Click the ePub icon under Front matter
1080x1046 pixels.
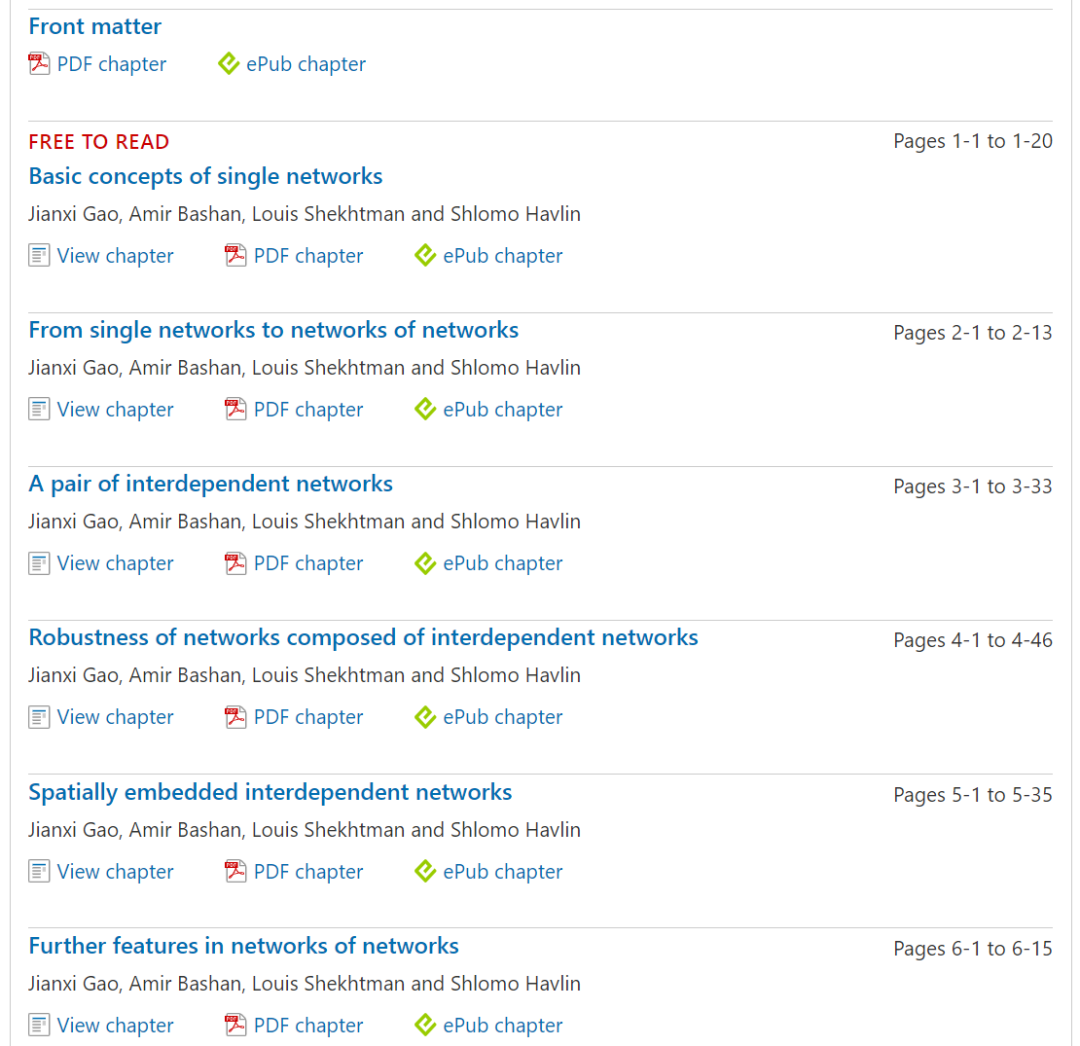click(x=229, y=64)
